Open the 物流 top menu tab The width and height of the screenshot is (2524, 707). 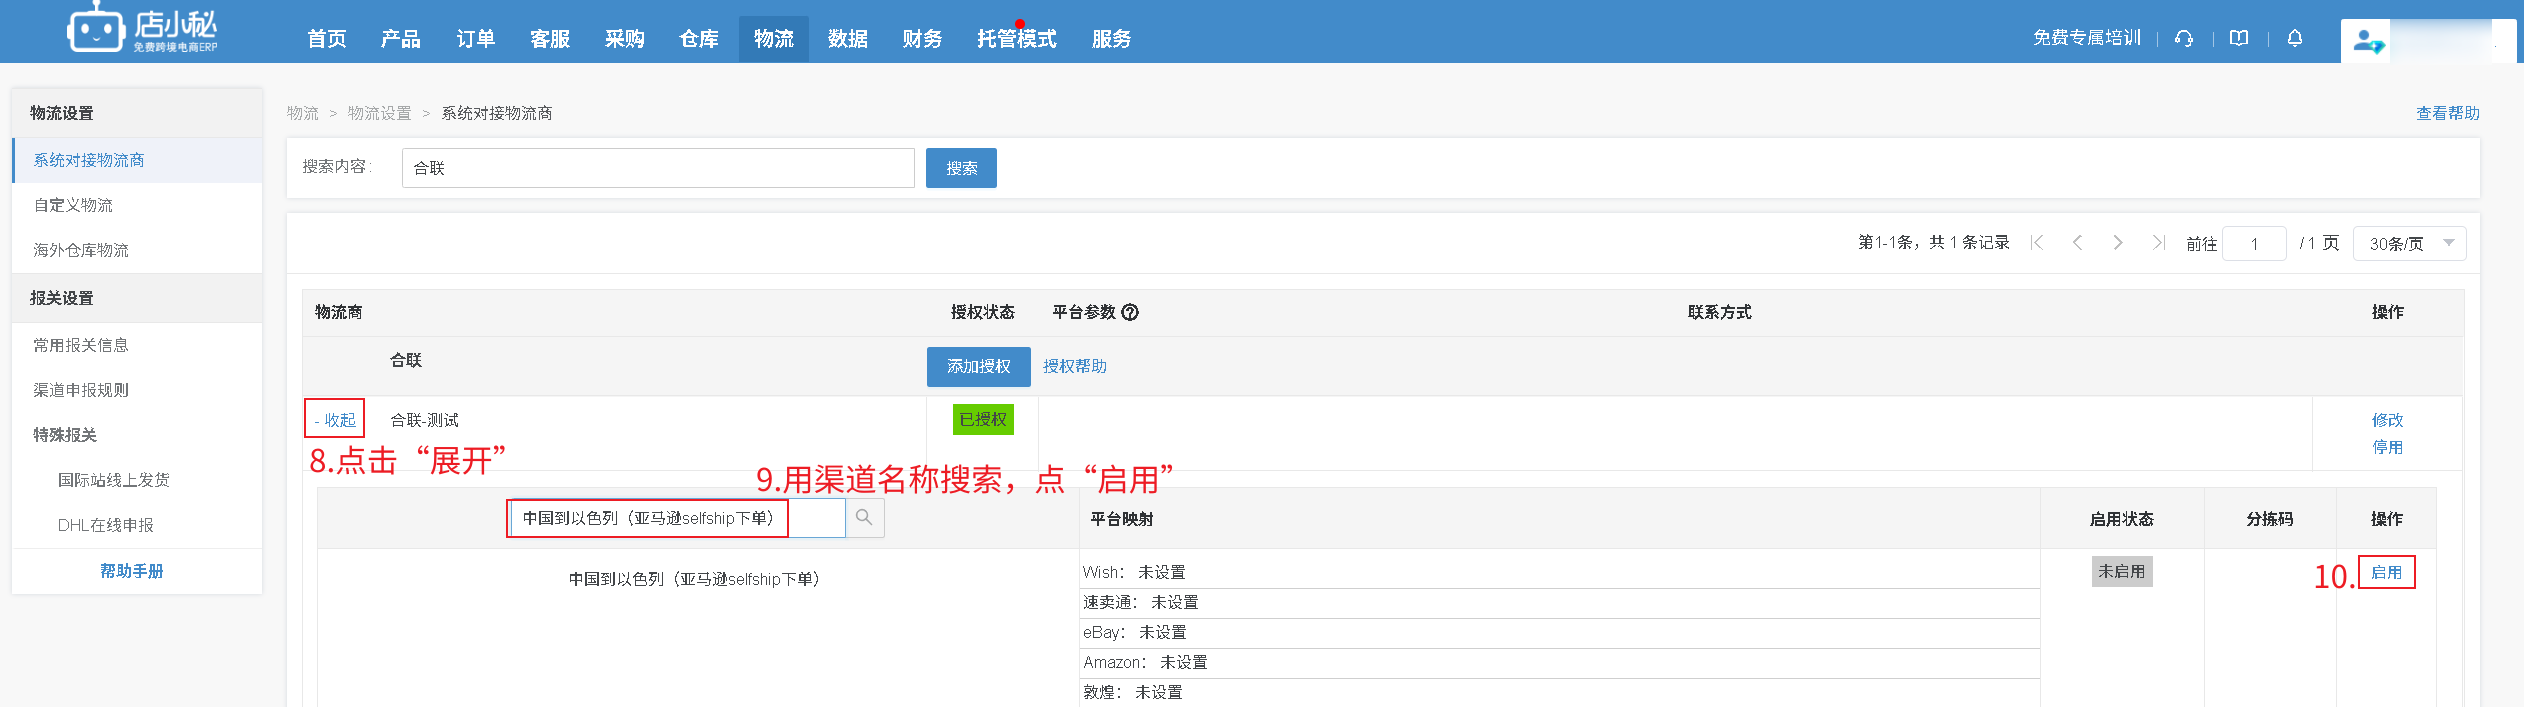[773, 39]
